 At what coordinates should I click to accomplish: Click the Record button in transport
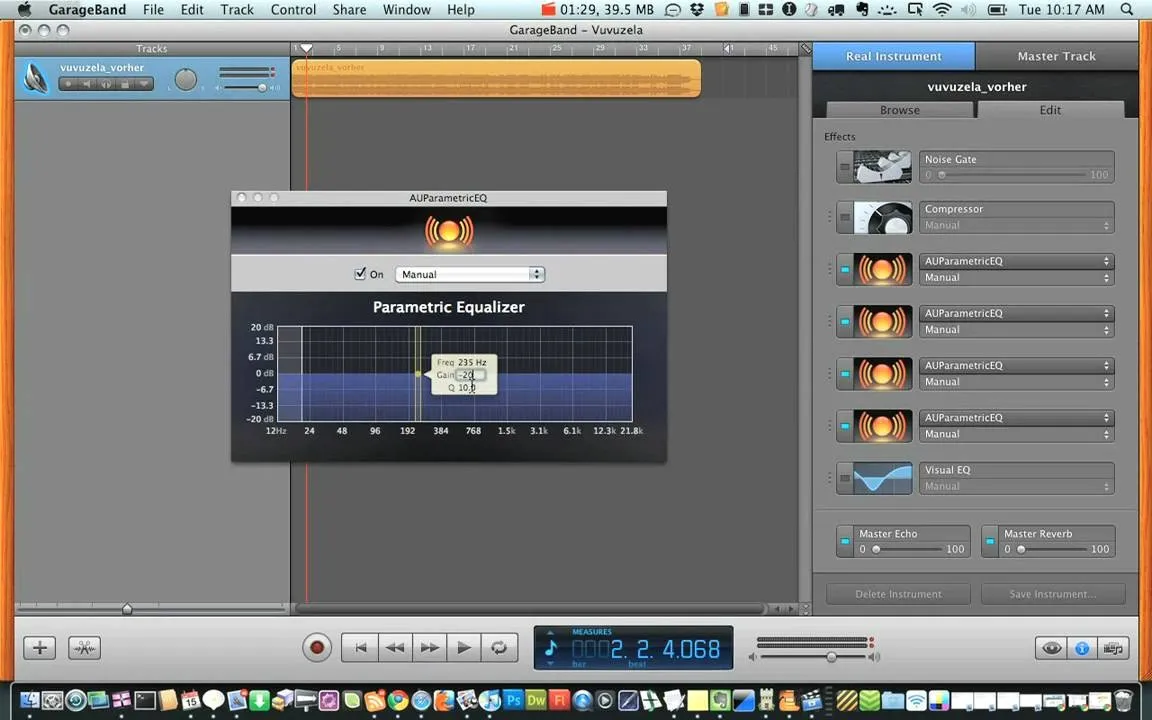click(317, 647)
